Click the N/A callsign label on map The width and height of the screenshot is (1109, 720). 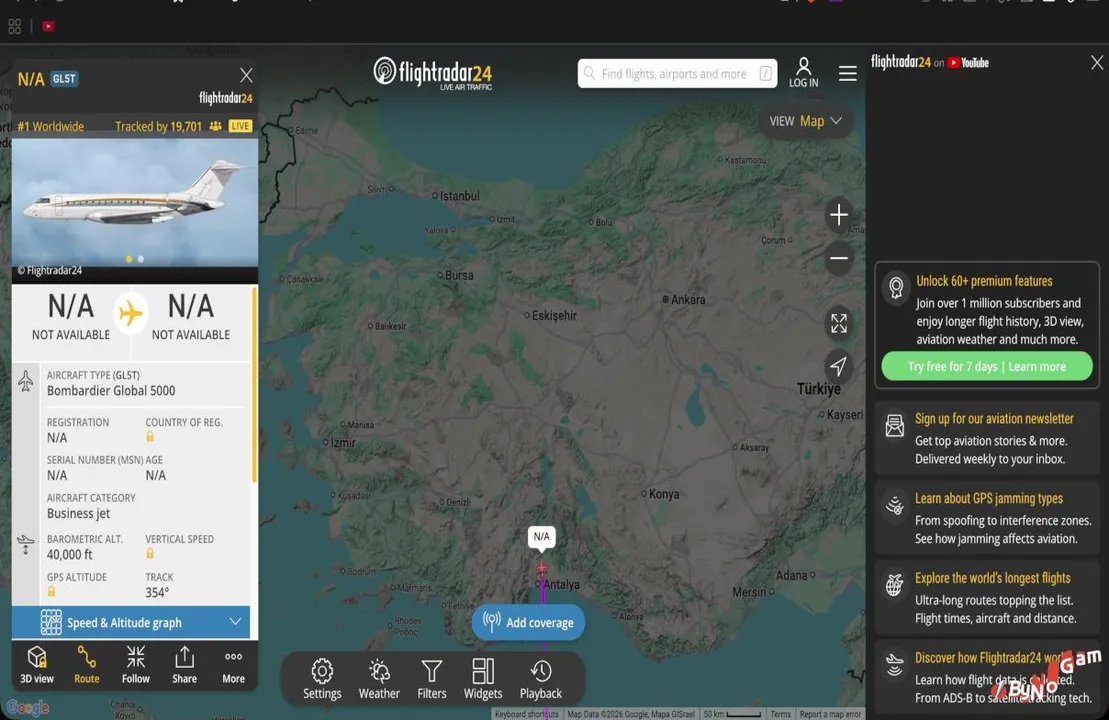541,537
